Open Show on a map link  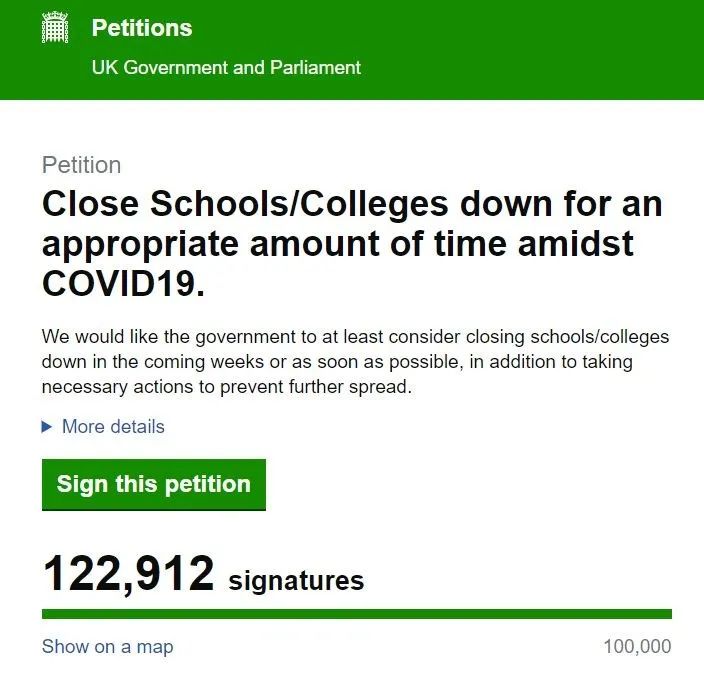[x=107, y=646]
